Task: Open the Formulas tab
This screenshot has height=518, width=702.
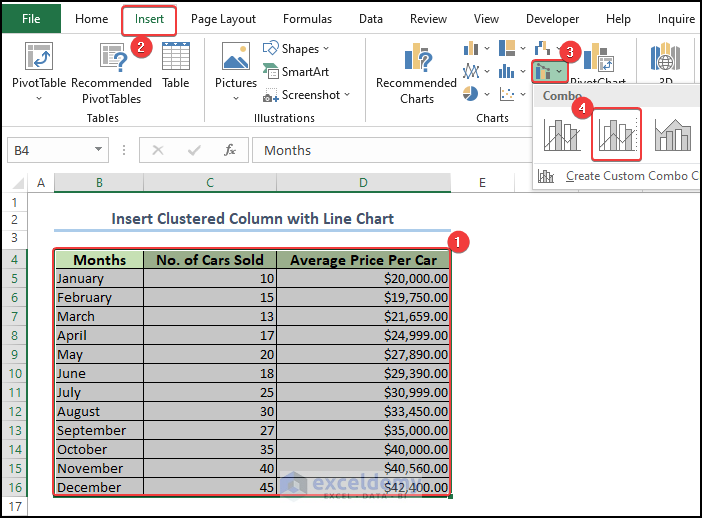Action: pyautogui.click(x=307, y=19)
